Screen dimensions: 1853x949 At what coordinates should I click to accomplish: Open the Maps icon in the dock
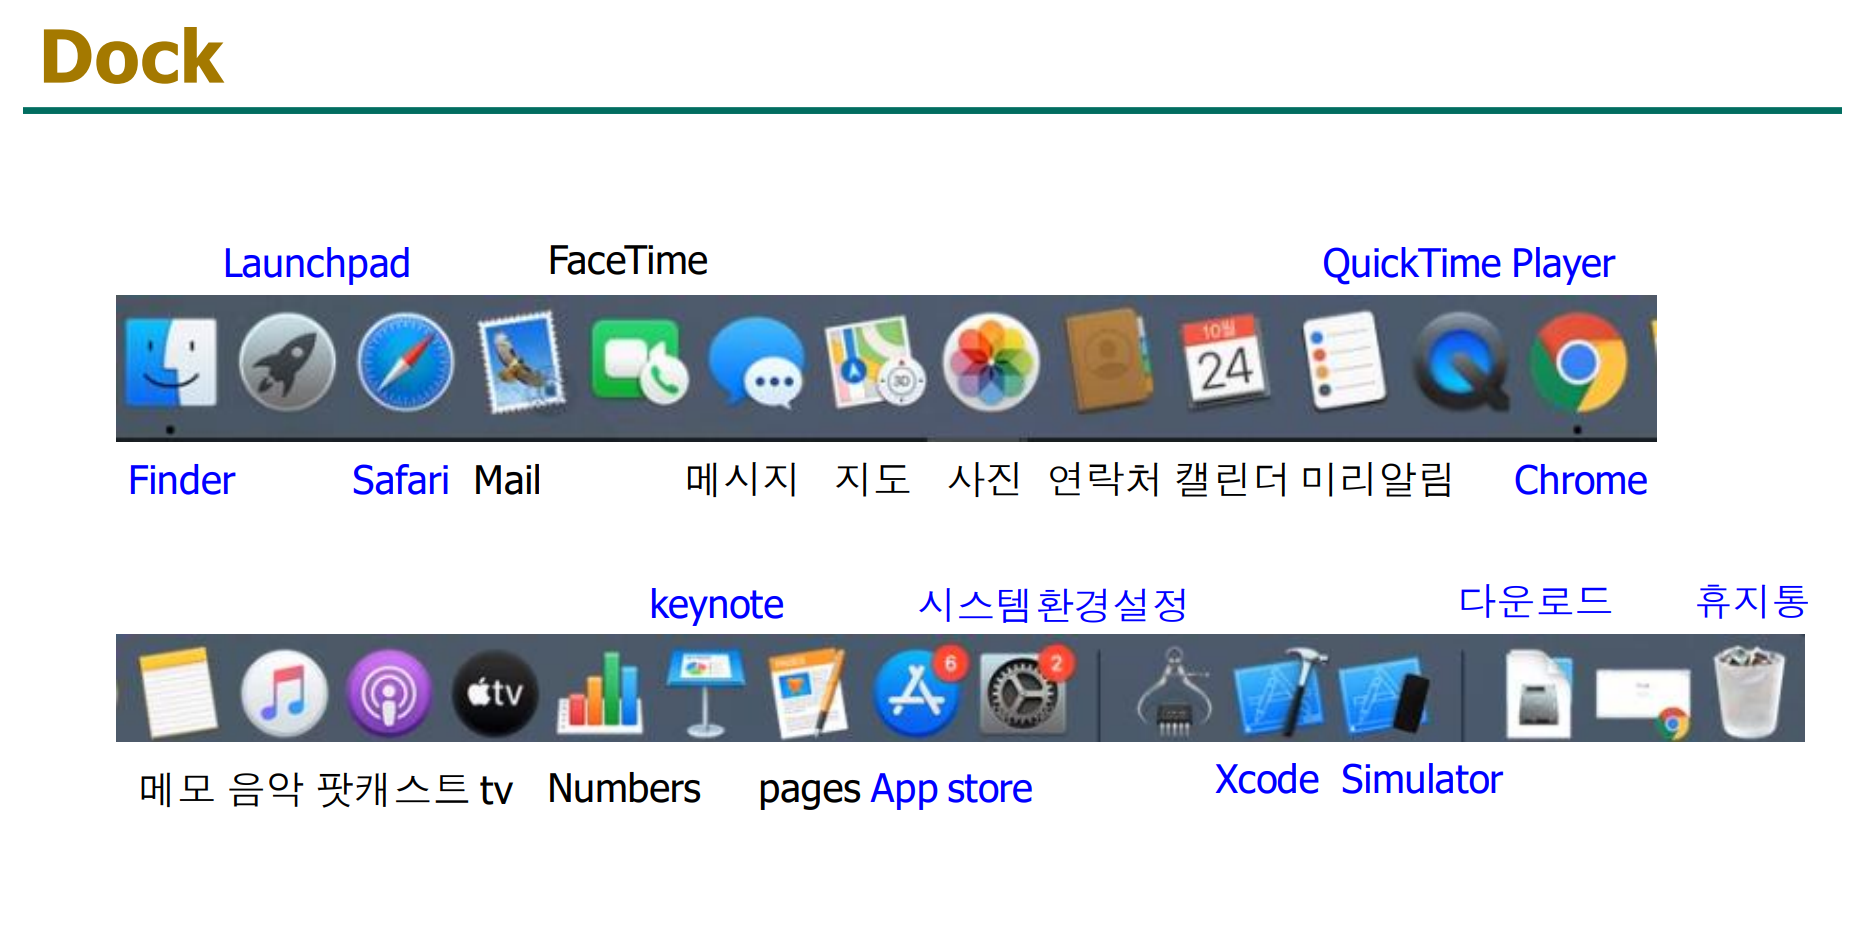[x=874, y=362]
